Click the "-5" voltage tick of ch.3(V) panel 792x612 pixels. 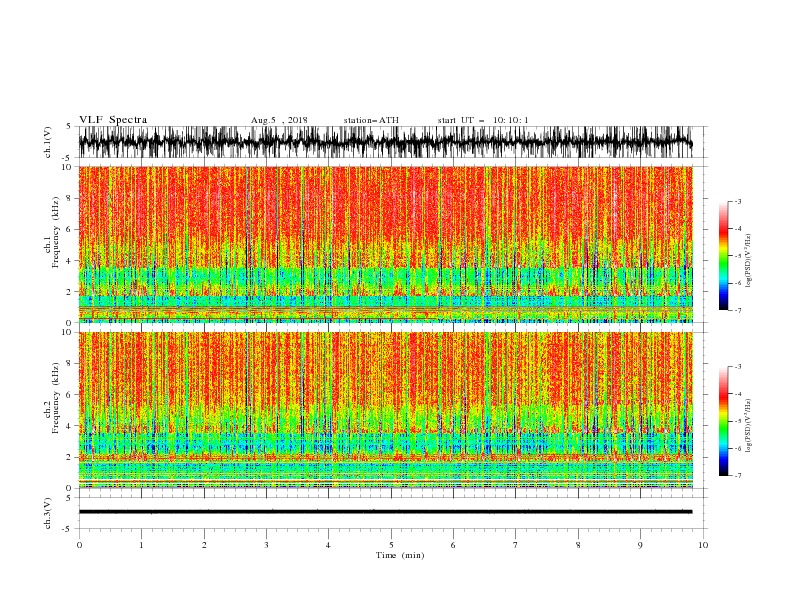point(68,529)
